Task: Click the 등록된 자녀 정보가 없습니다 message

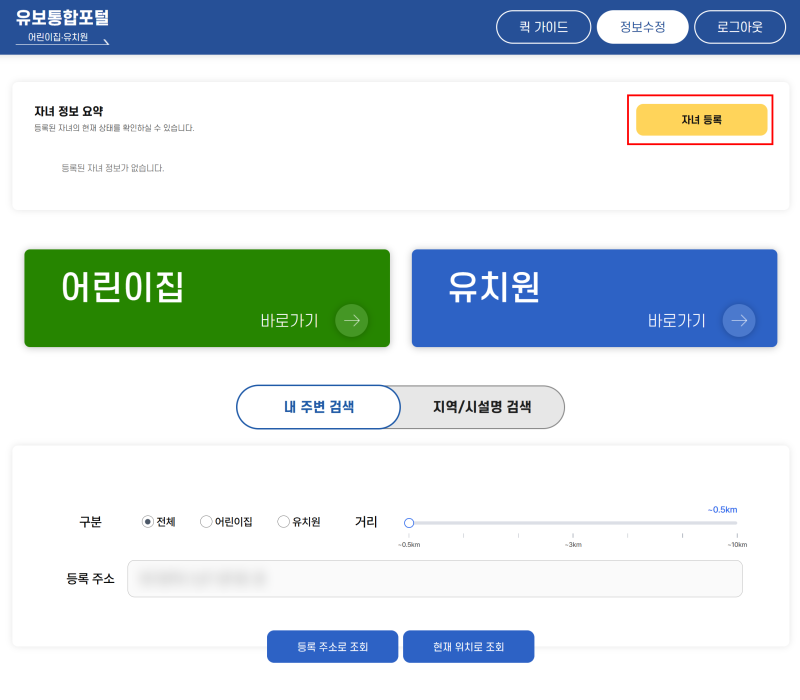Action: click(x=113, y=168)
